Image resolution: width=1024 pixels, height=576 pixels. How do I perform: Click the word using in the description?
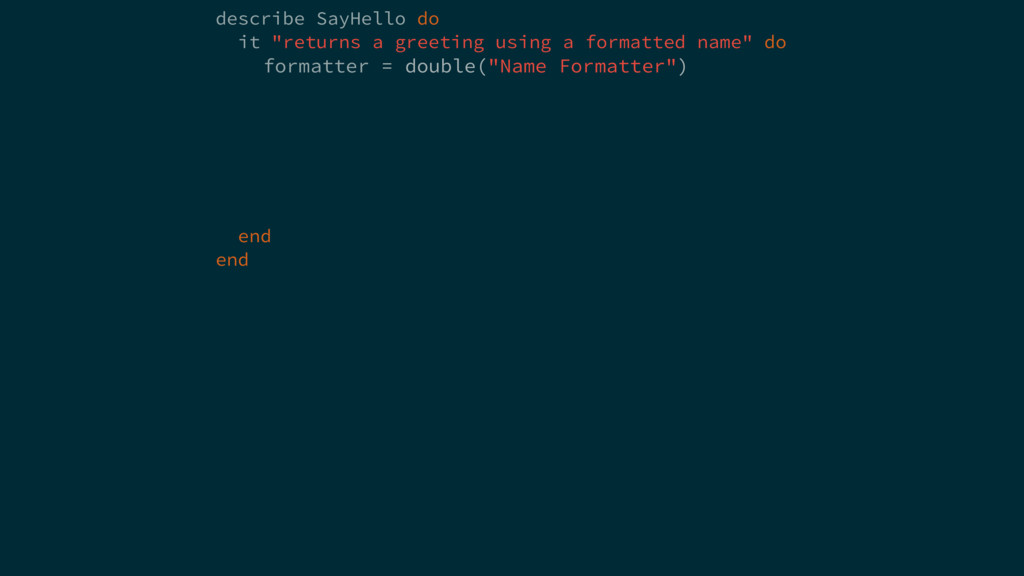click(523, 42)
